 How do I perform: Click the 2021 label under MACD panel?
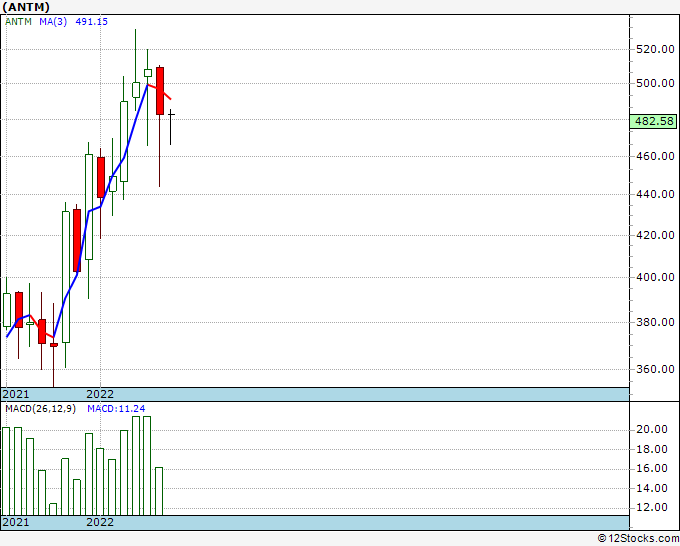click(x=16, y=522)
